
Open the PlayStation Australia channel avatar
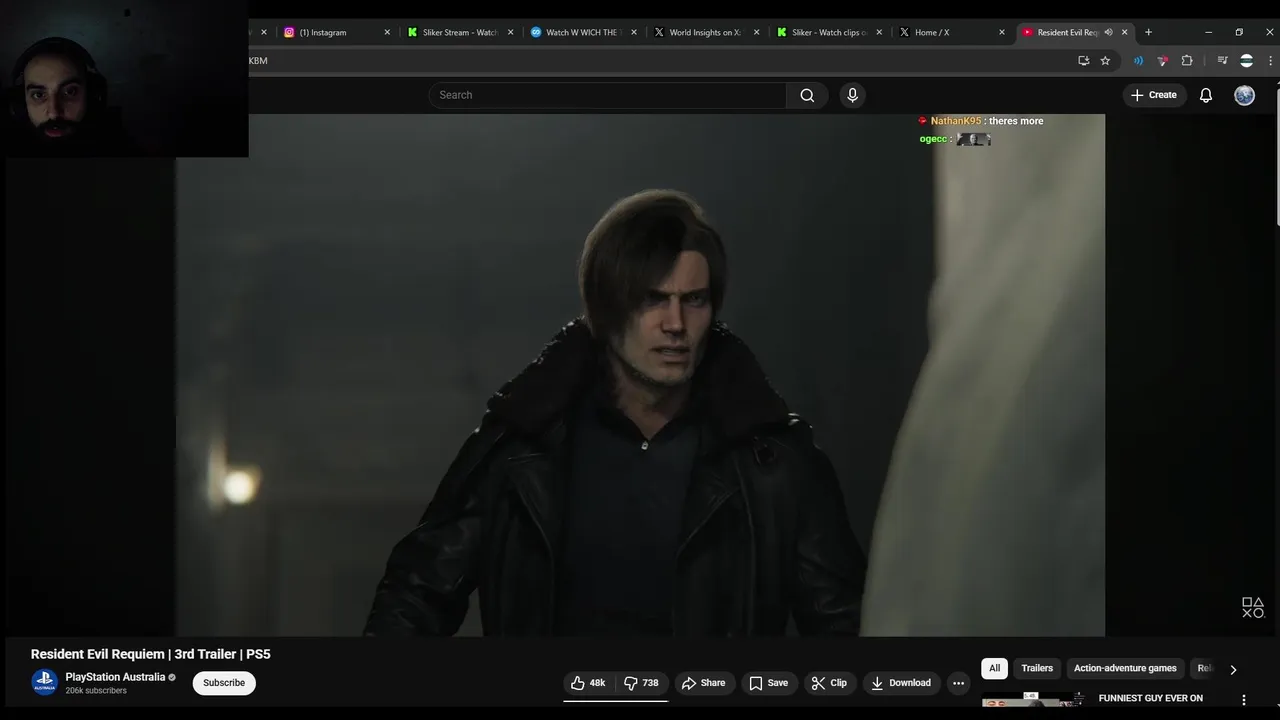pyautogui.click(x=44, y=683)
